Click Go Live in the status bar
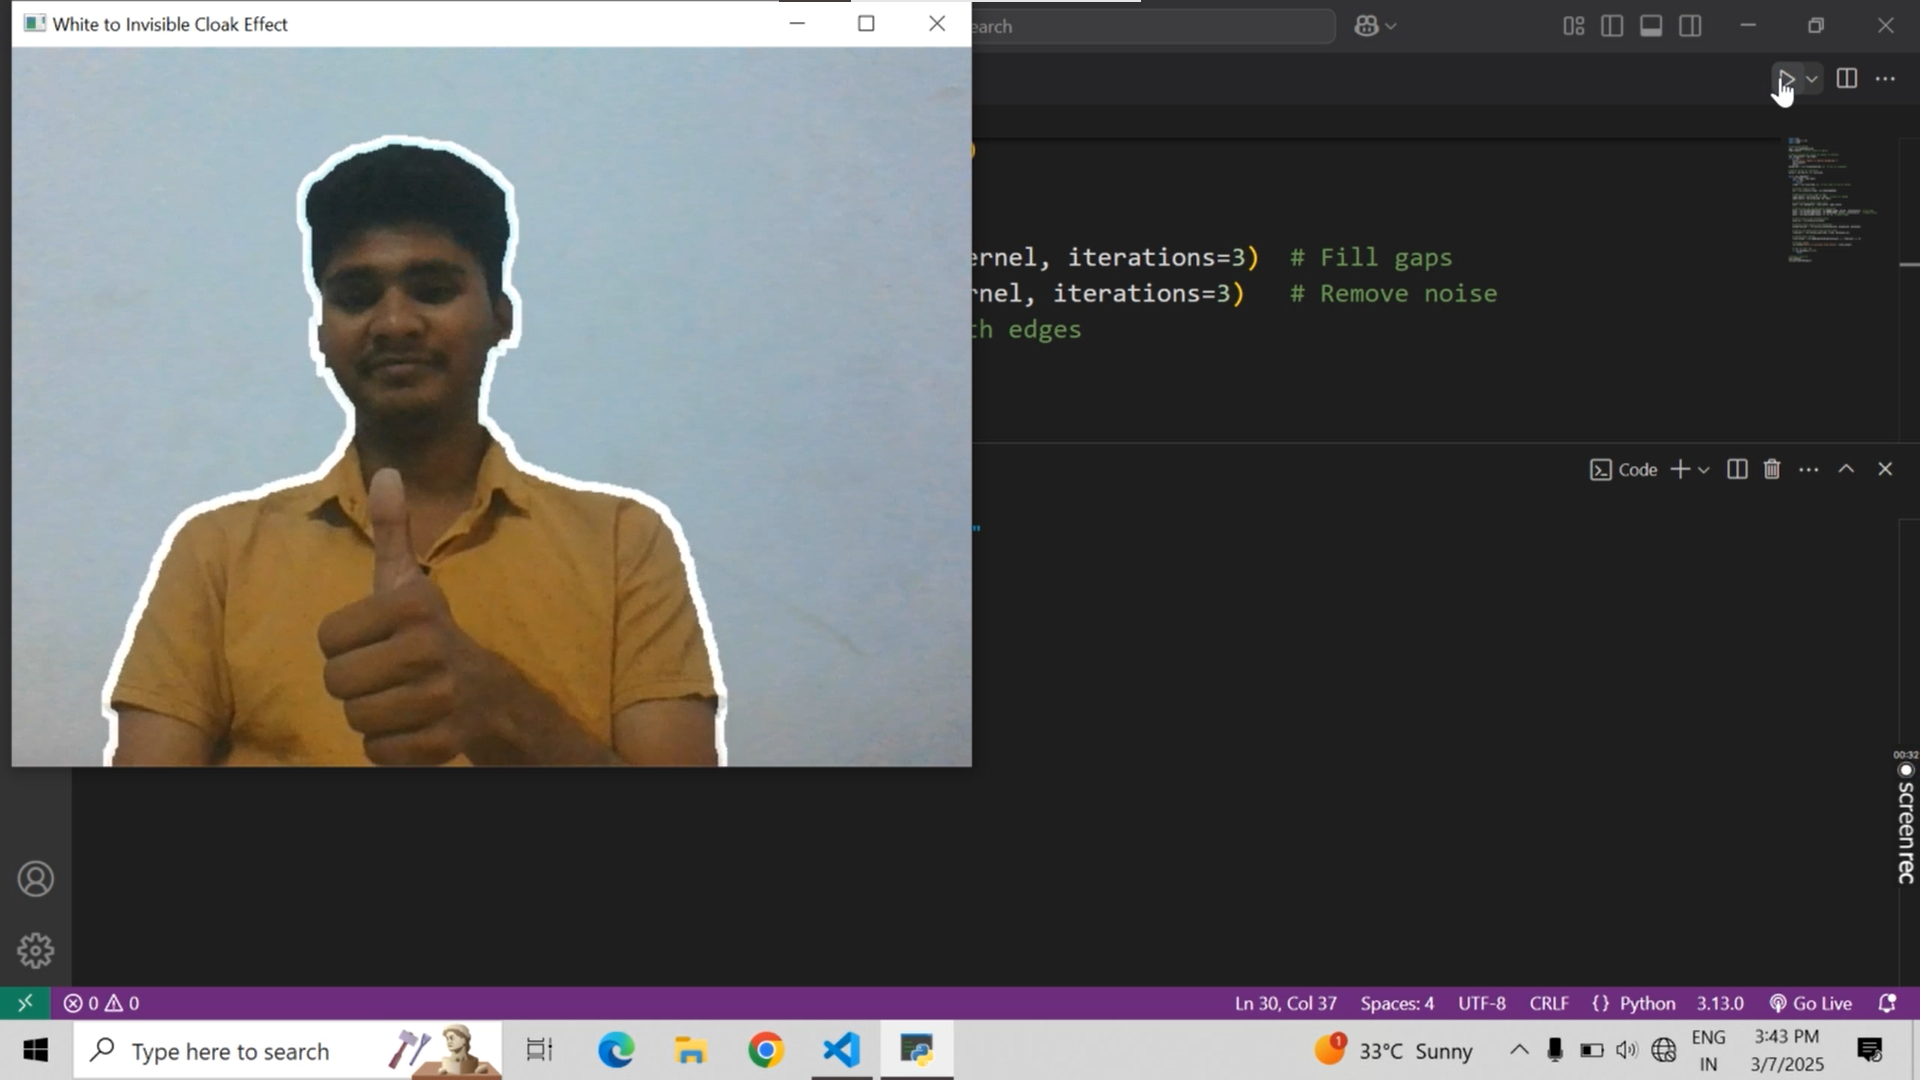1920x1080 pixels. point(1811,1003)
